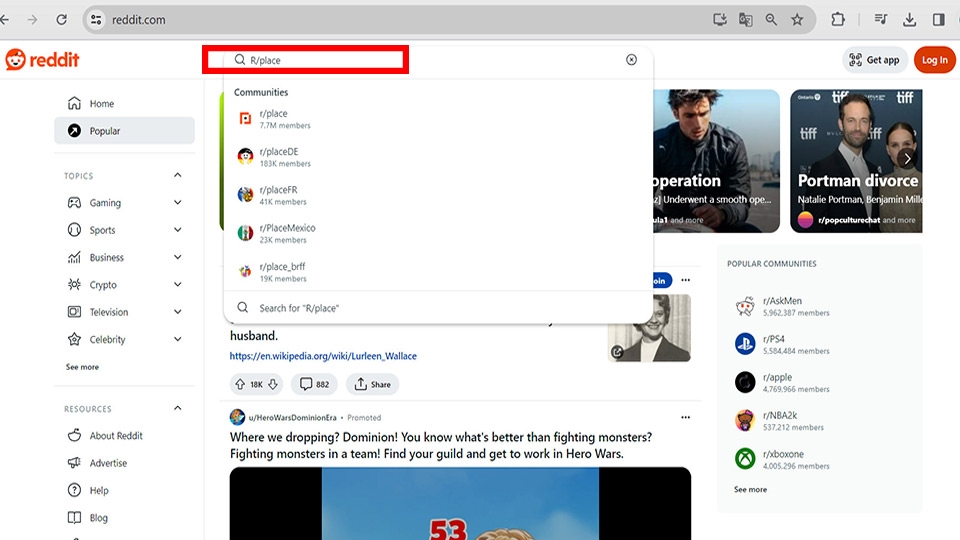Open the Help link
Viewport: 960px width, 540px height.
[99, 490]
